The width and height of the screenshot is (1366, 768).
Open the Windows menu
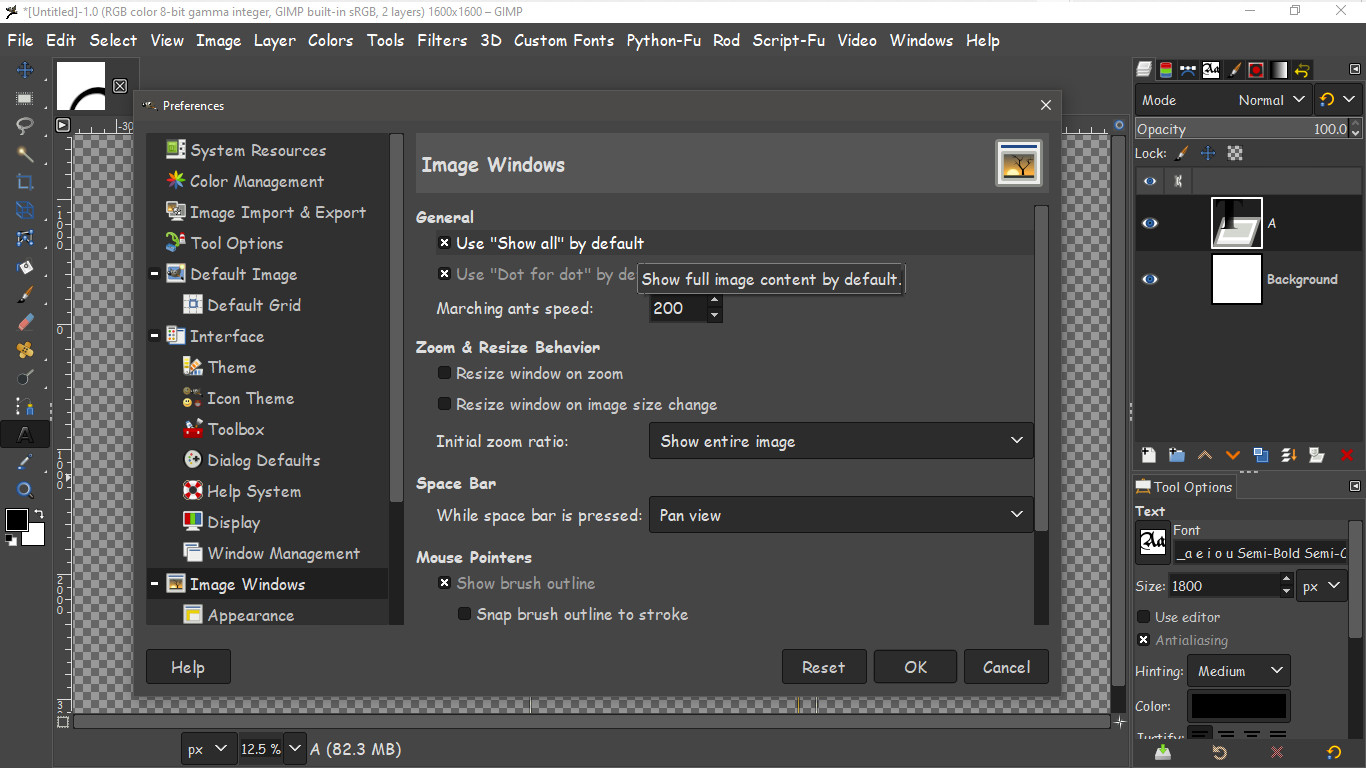coord(921,40)
